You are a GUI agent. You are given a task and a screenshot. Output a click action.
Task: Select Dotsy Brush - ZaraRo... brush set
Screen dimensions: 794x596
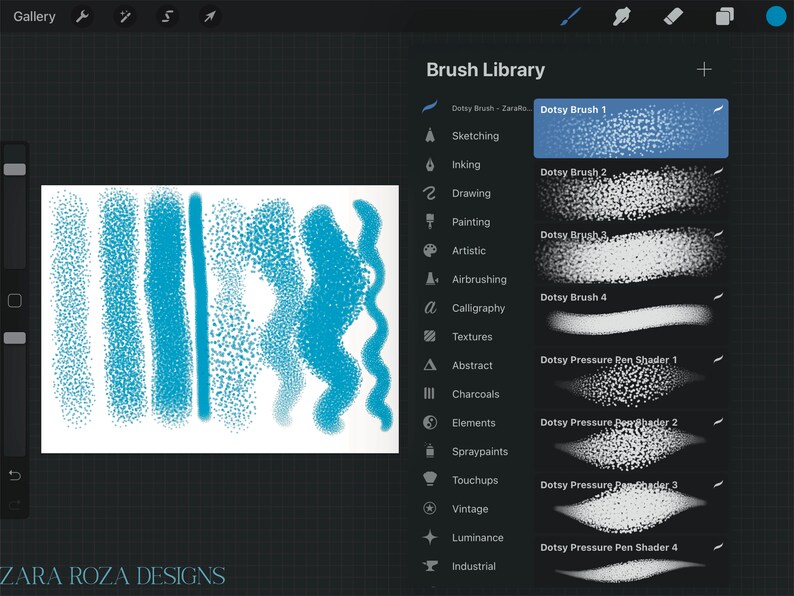(477, 107)
